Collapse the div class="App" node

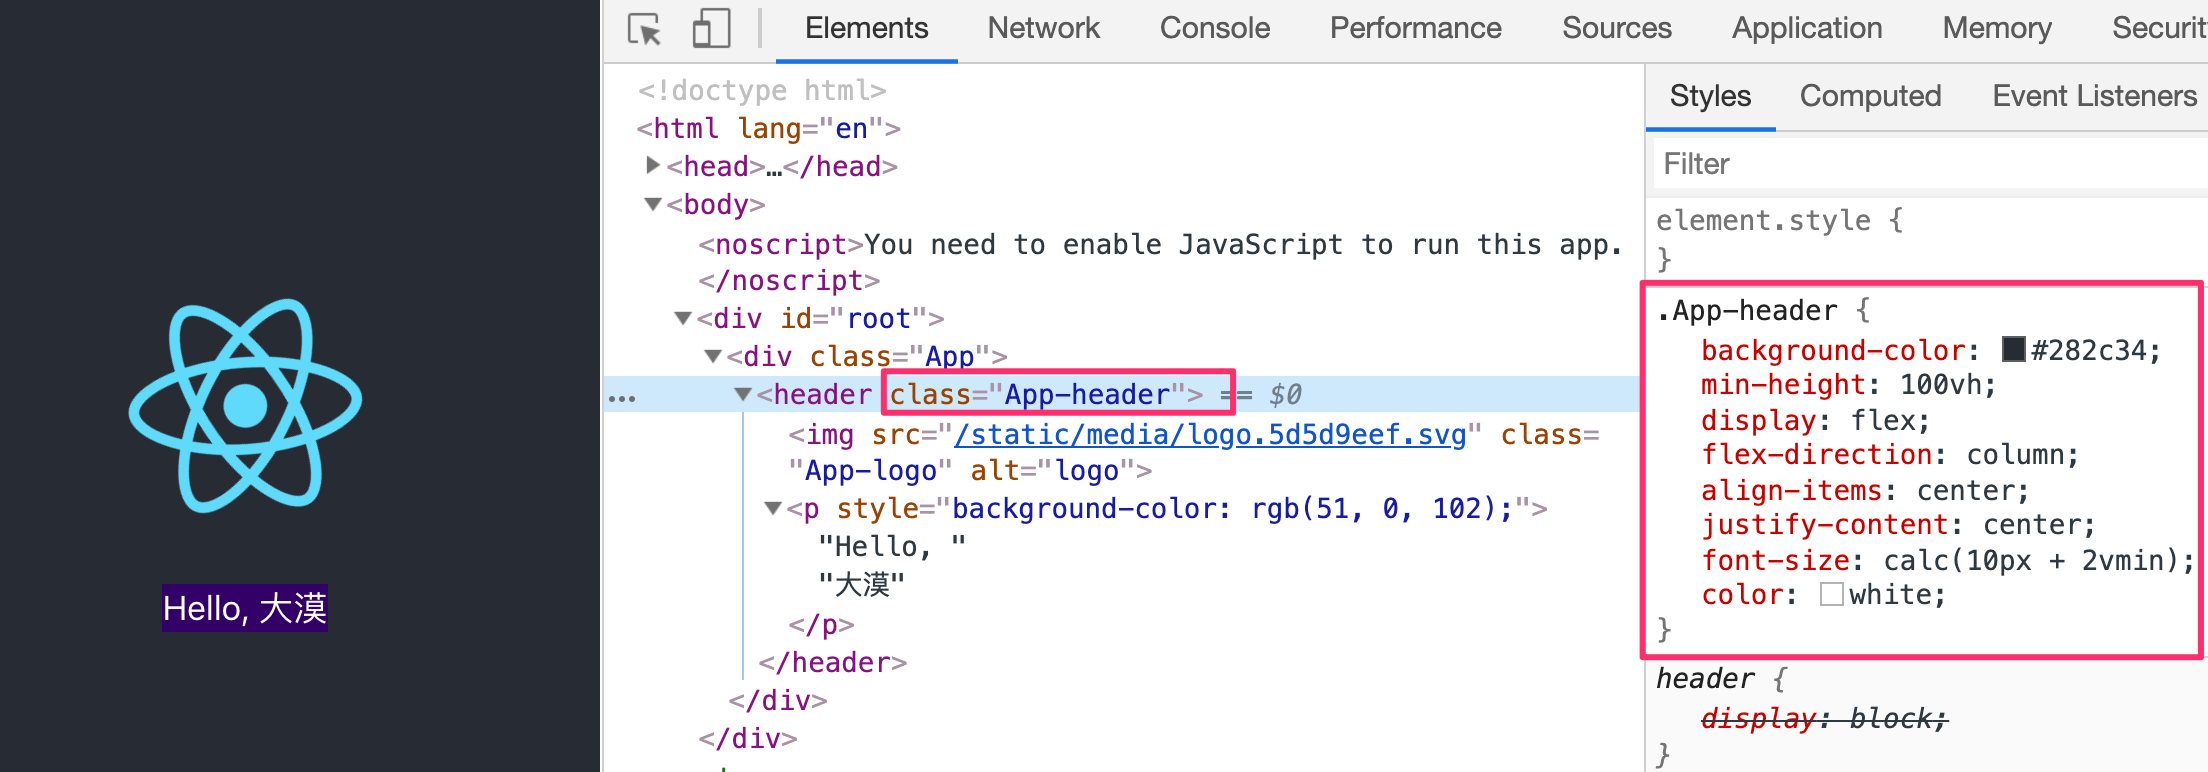[x=713, y=356]
